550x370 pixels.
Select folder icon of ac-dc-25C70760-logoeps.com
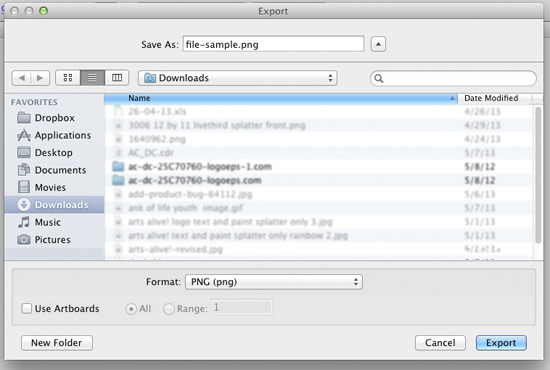118,180
